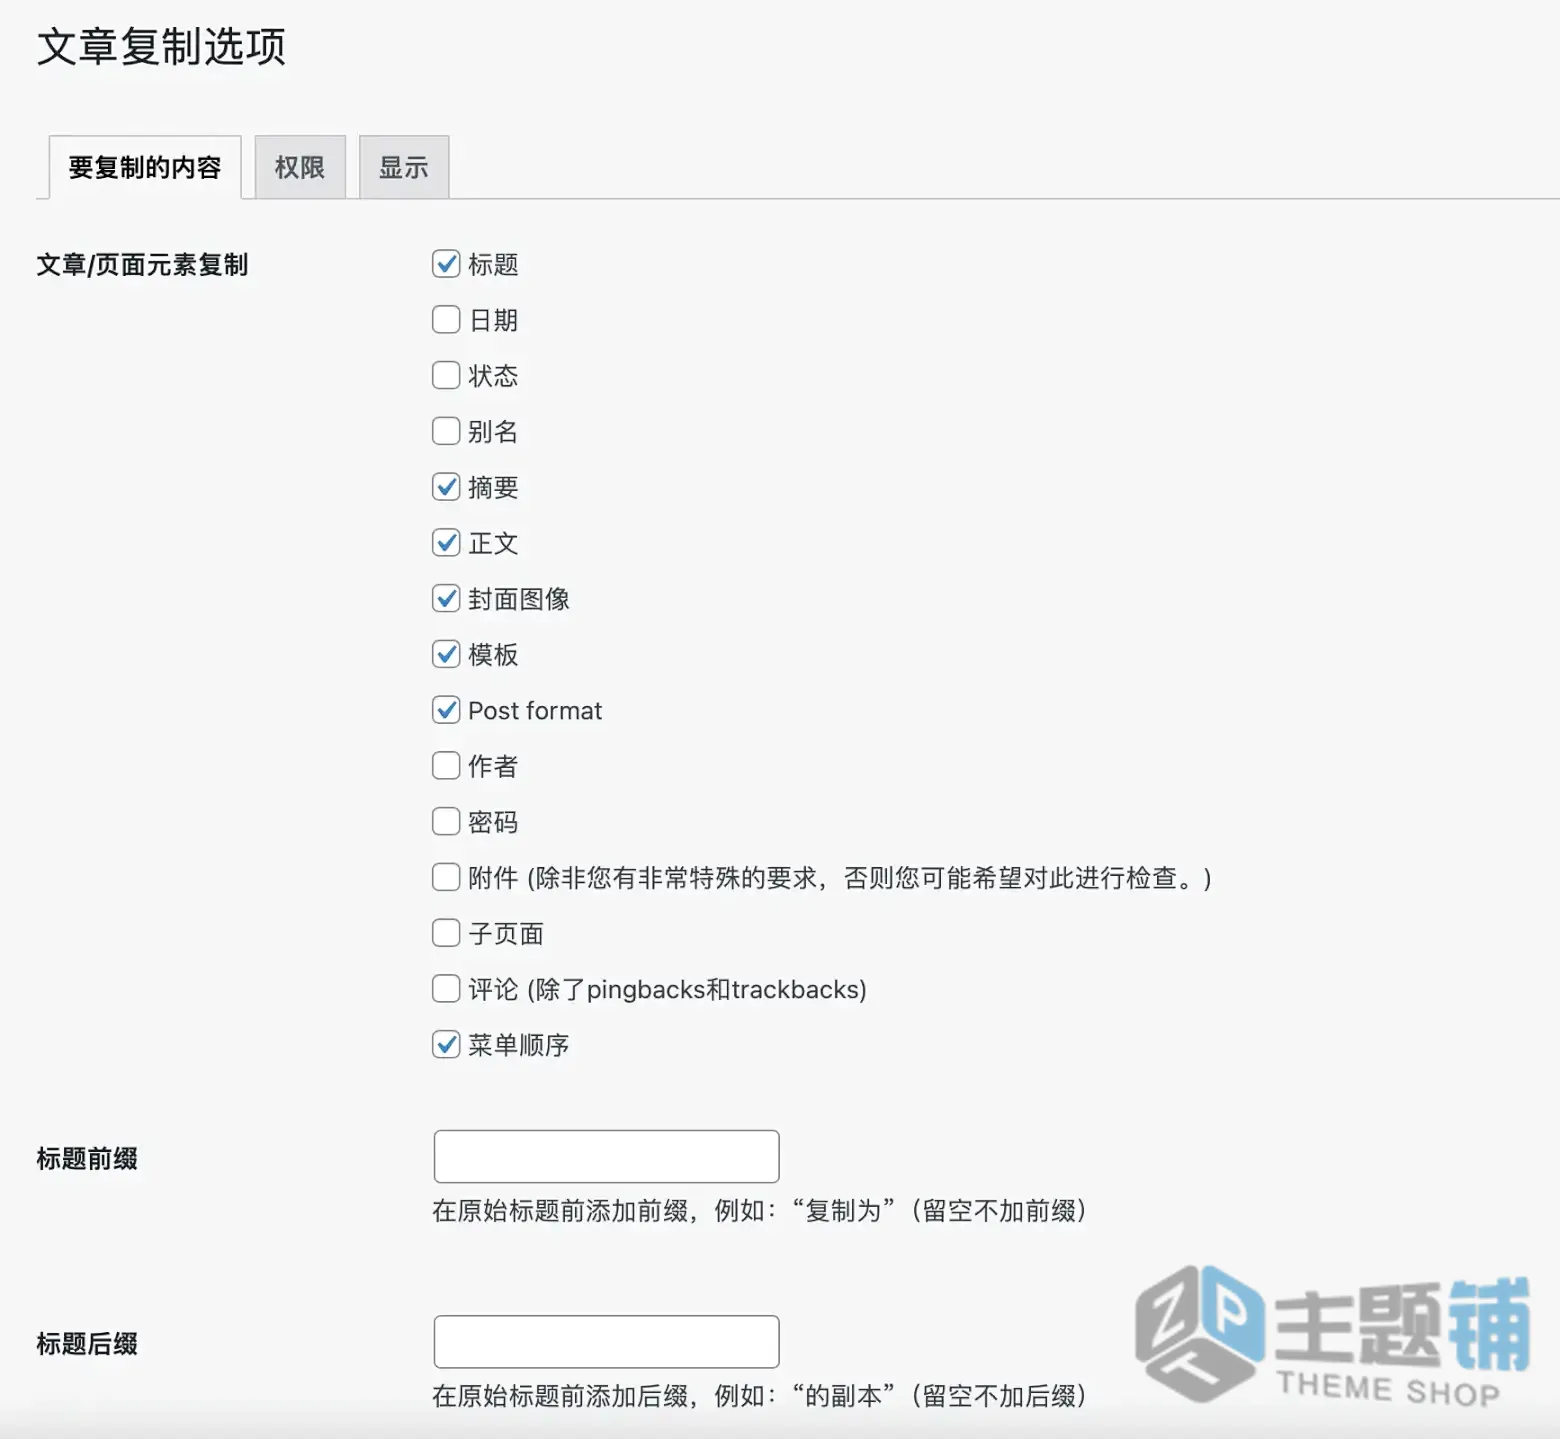Enable the 附件 checkbox
1560x1439 pixels.
(x=446, y=877)
